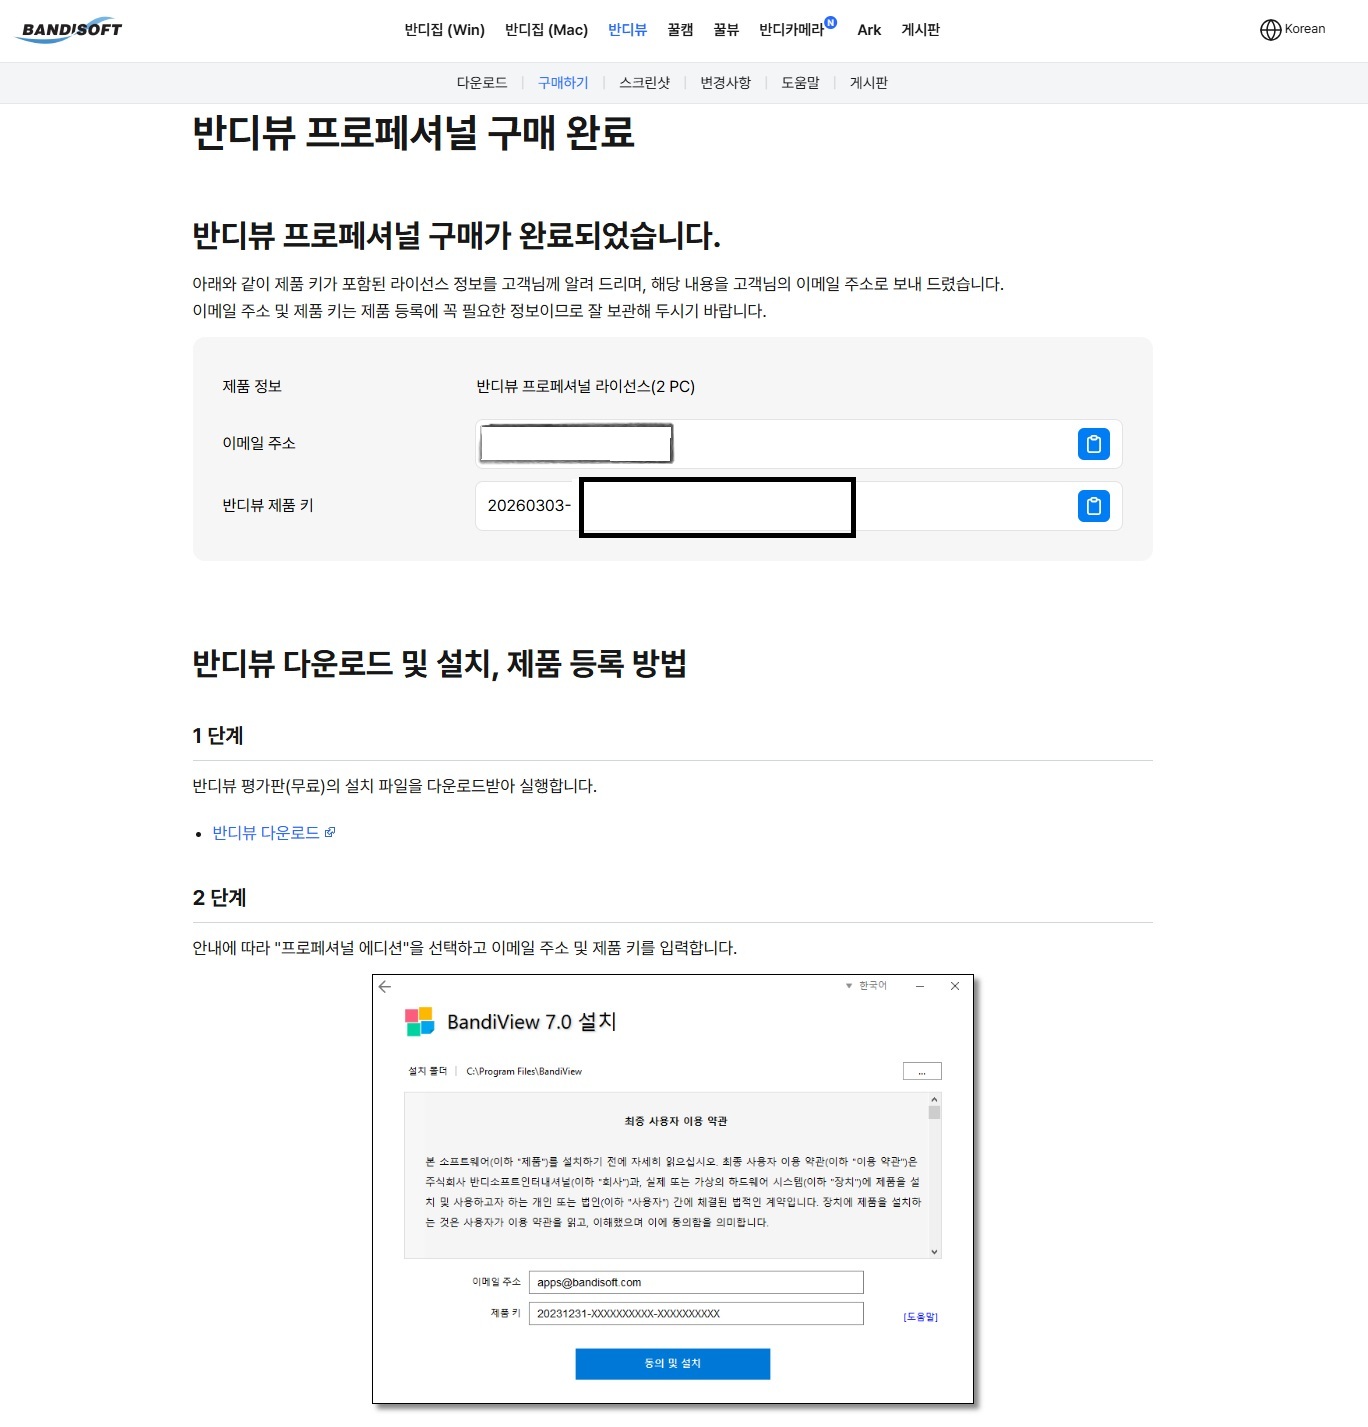The image size is (1368, 1427).
Task: Click the 1 단계 heading
Action: pyautogui.click(x=218, y=735)
